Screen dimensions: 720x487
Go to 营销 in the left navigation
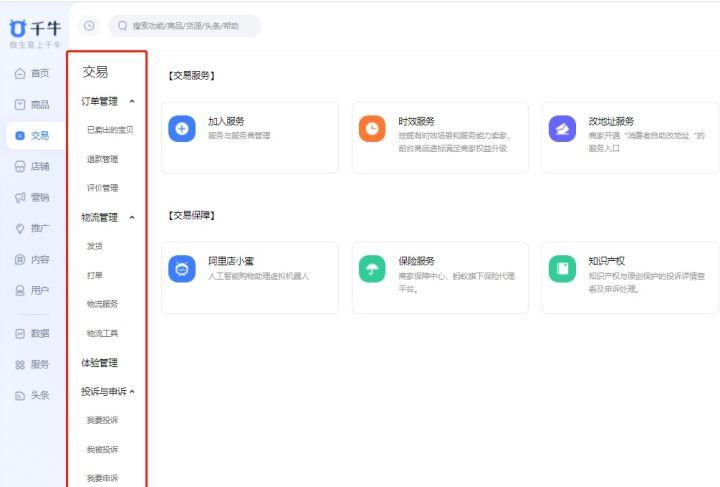39,197
